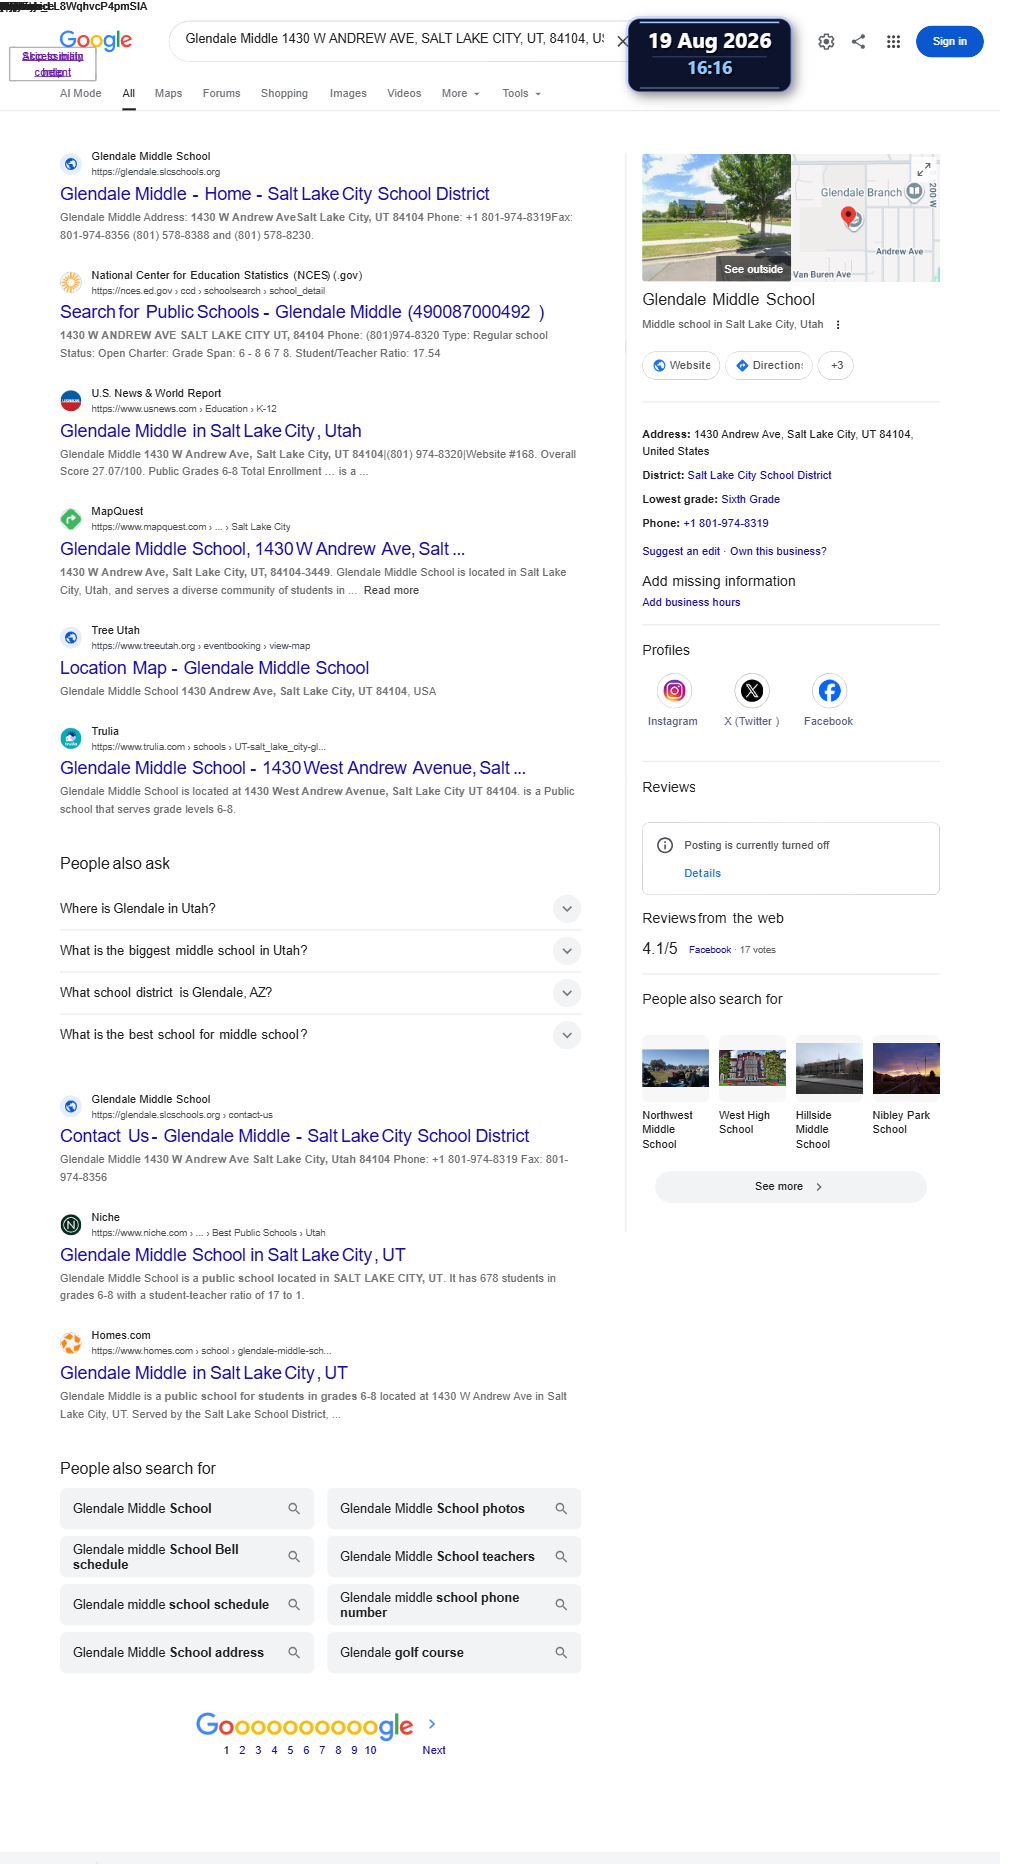Click the Tree Utah favicon
The height and width of the screenshot is (1864, 1012).
point(71,637)
